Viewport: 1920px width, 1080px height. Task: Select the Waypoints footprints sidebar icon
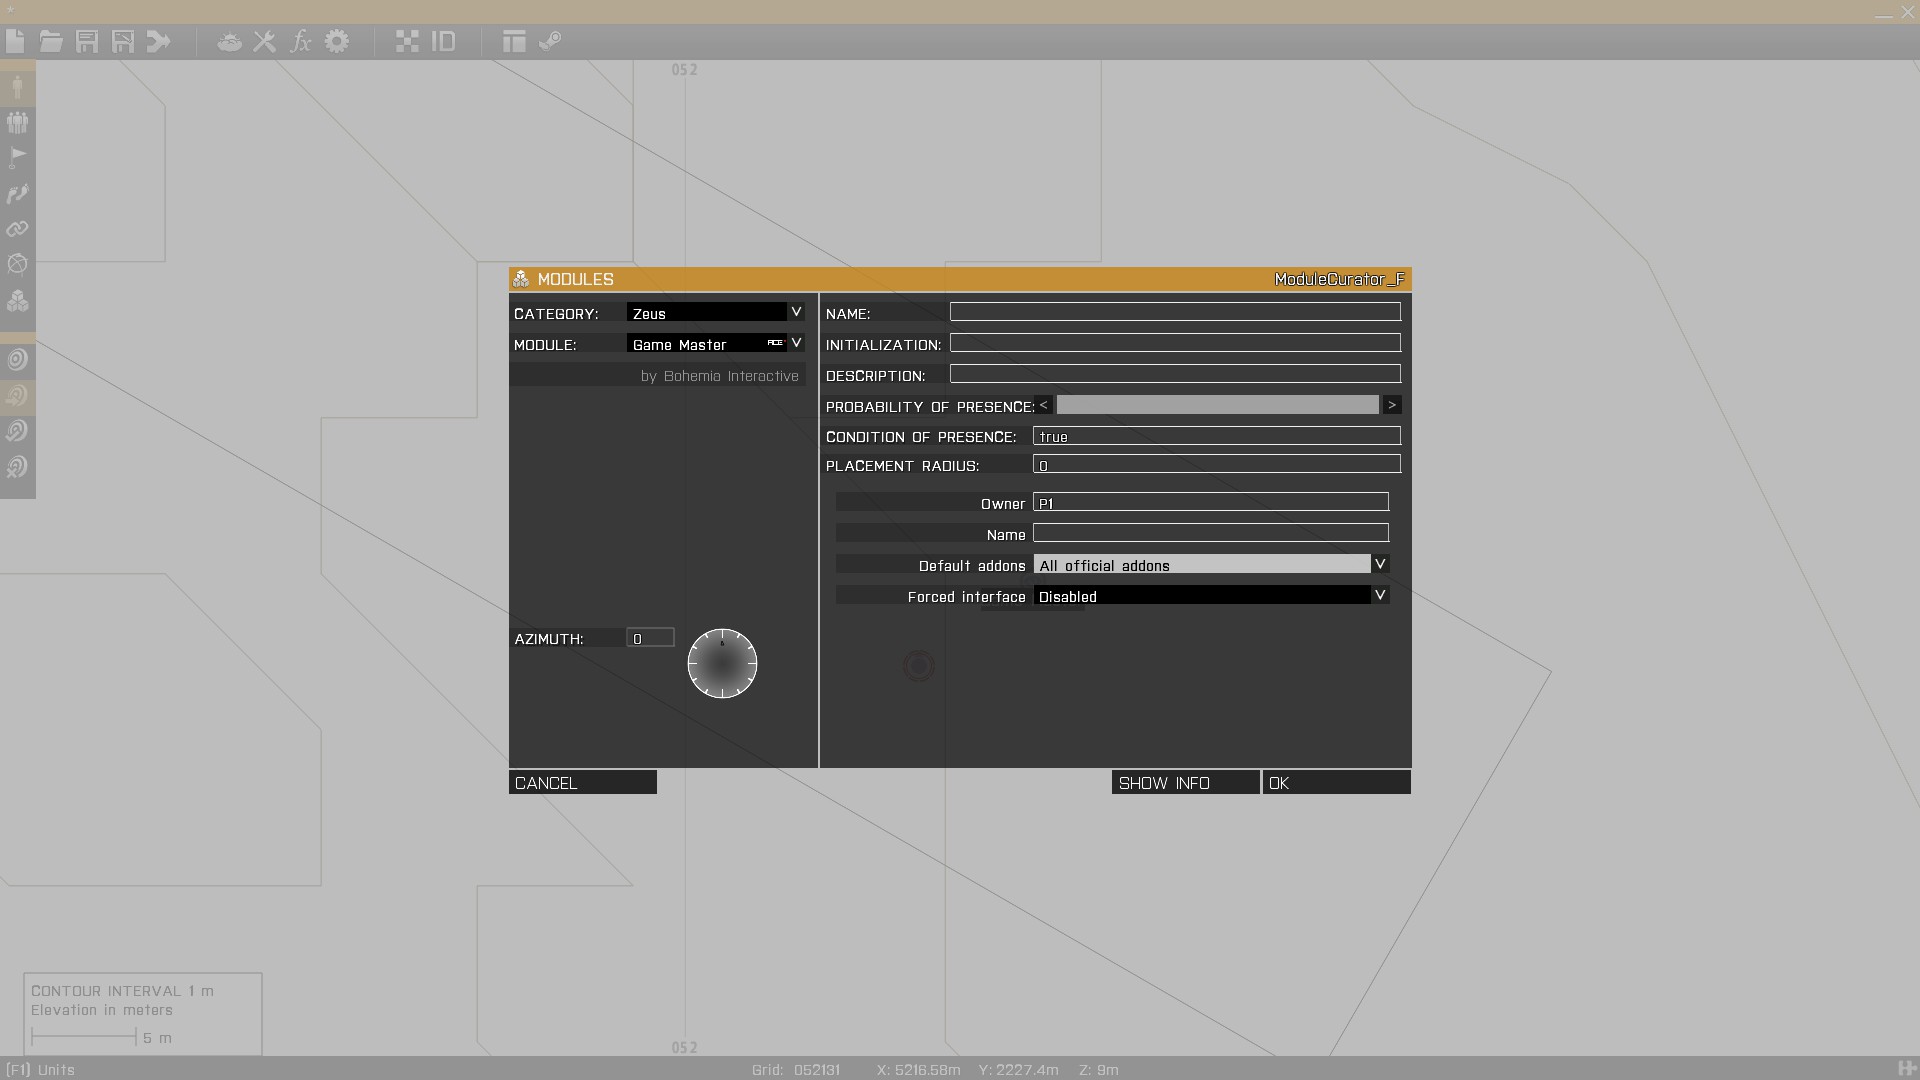(17, 194)
